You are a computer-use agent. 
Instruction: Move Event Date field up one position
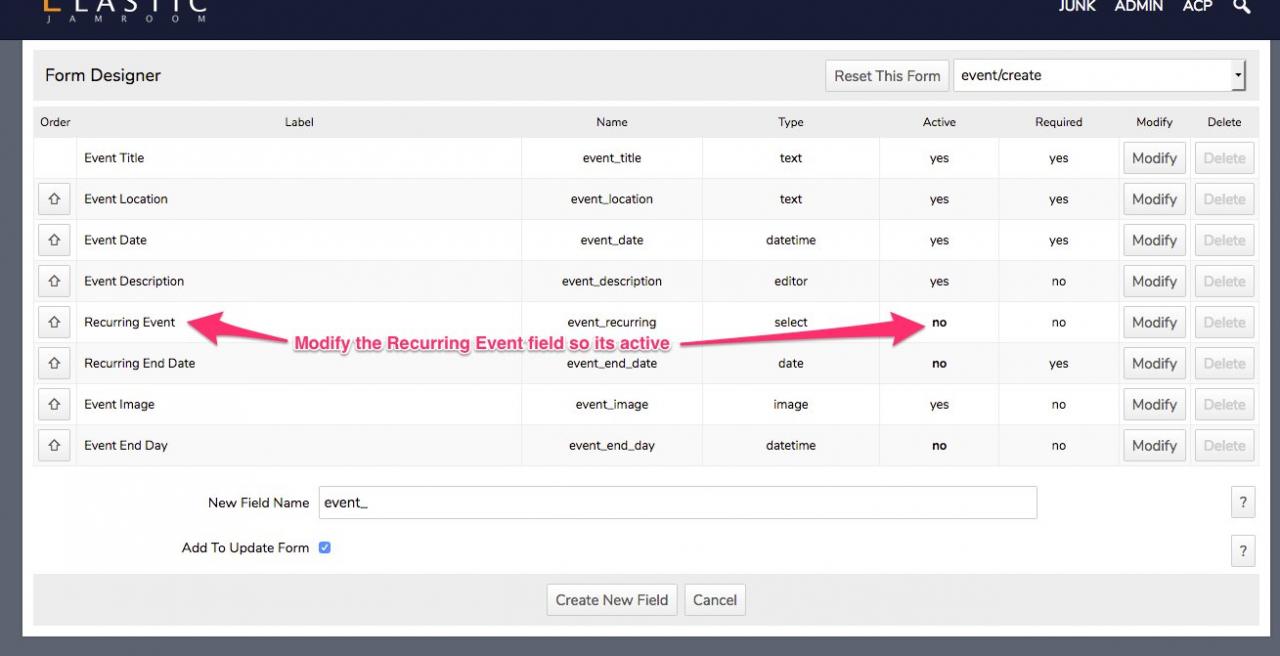(54, 240)
